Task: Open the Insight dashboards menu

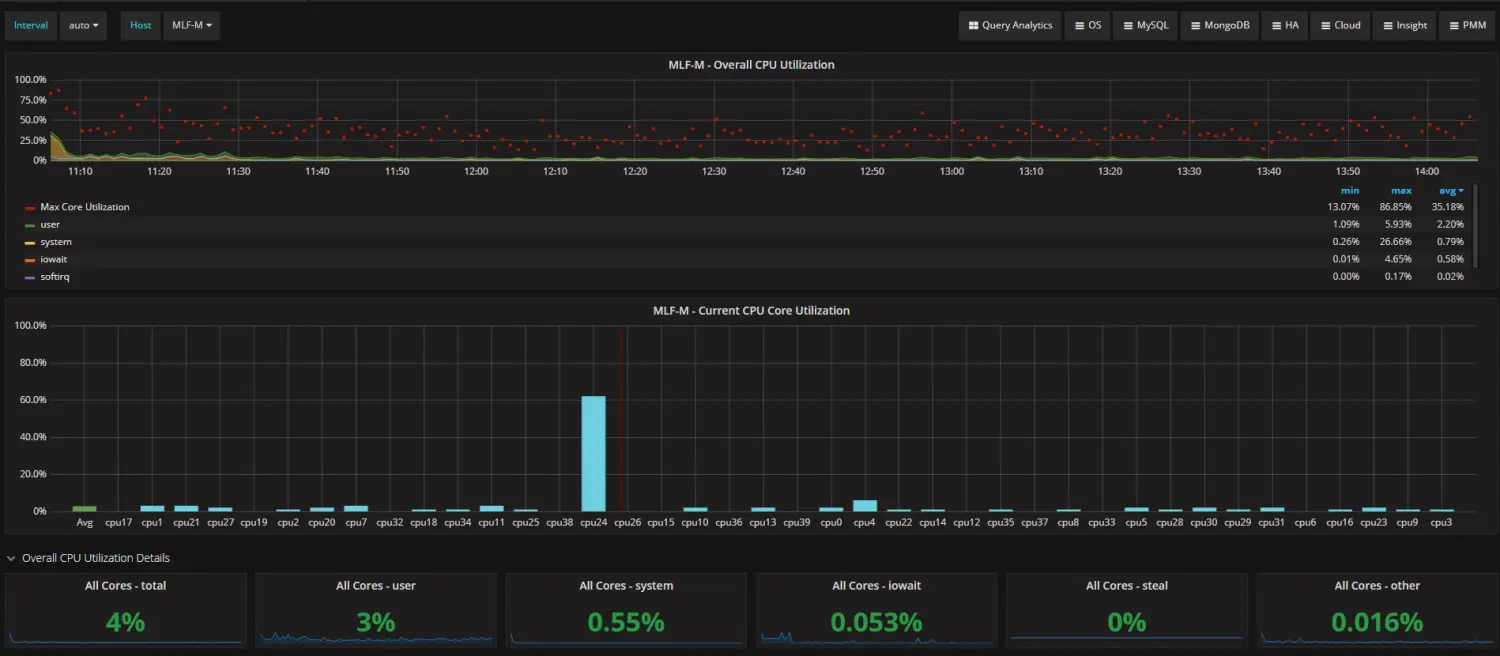Action: tap(1404, 25)
